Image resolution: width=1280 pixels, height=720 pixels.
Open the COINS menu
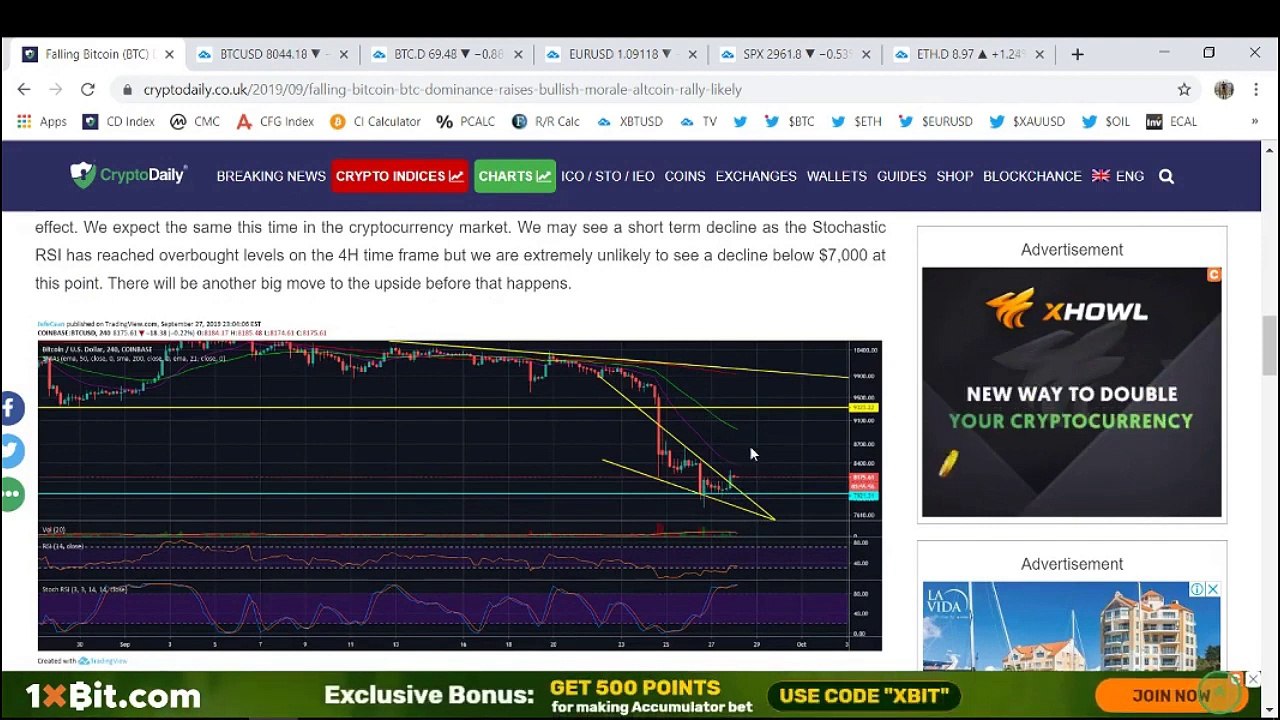685,176
